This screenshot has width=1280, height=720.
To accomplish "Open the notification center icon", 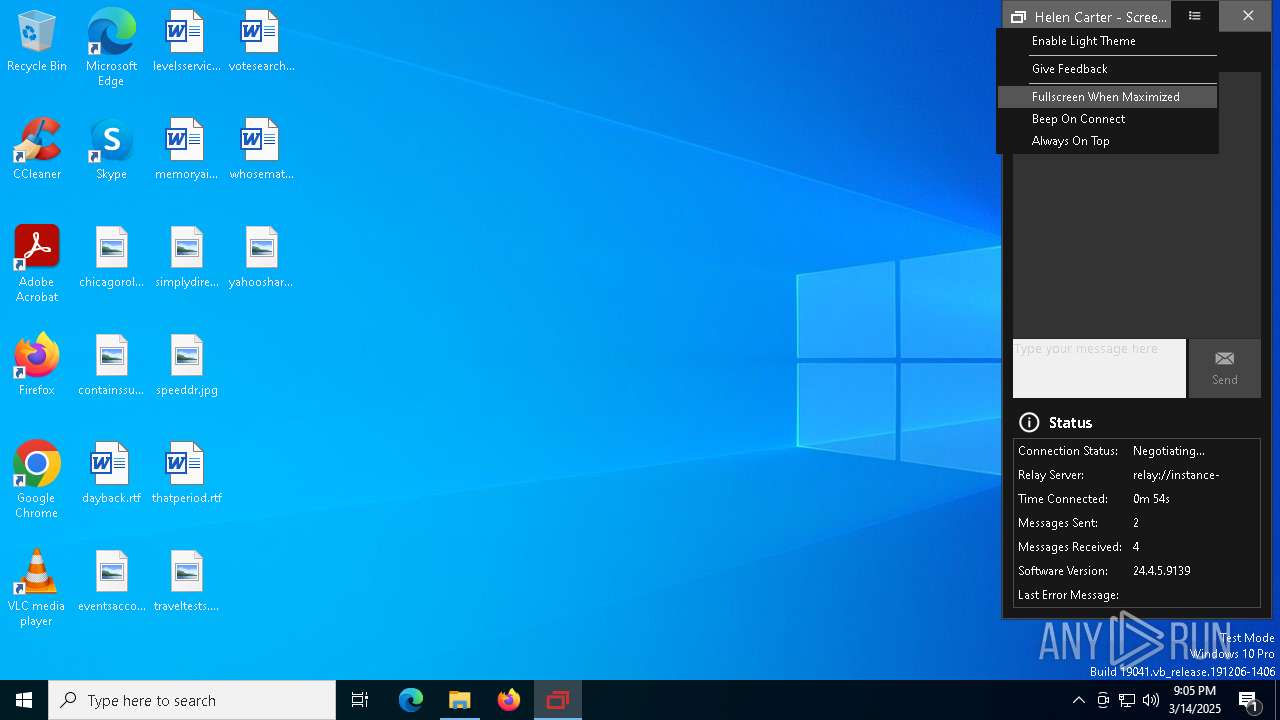I will 1249,700.
